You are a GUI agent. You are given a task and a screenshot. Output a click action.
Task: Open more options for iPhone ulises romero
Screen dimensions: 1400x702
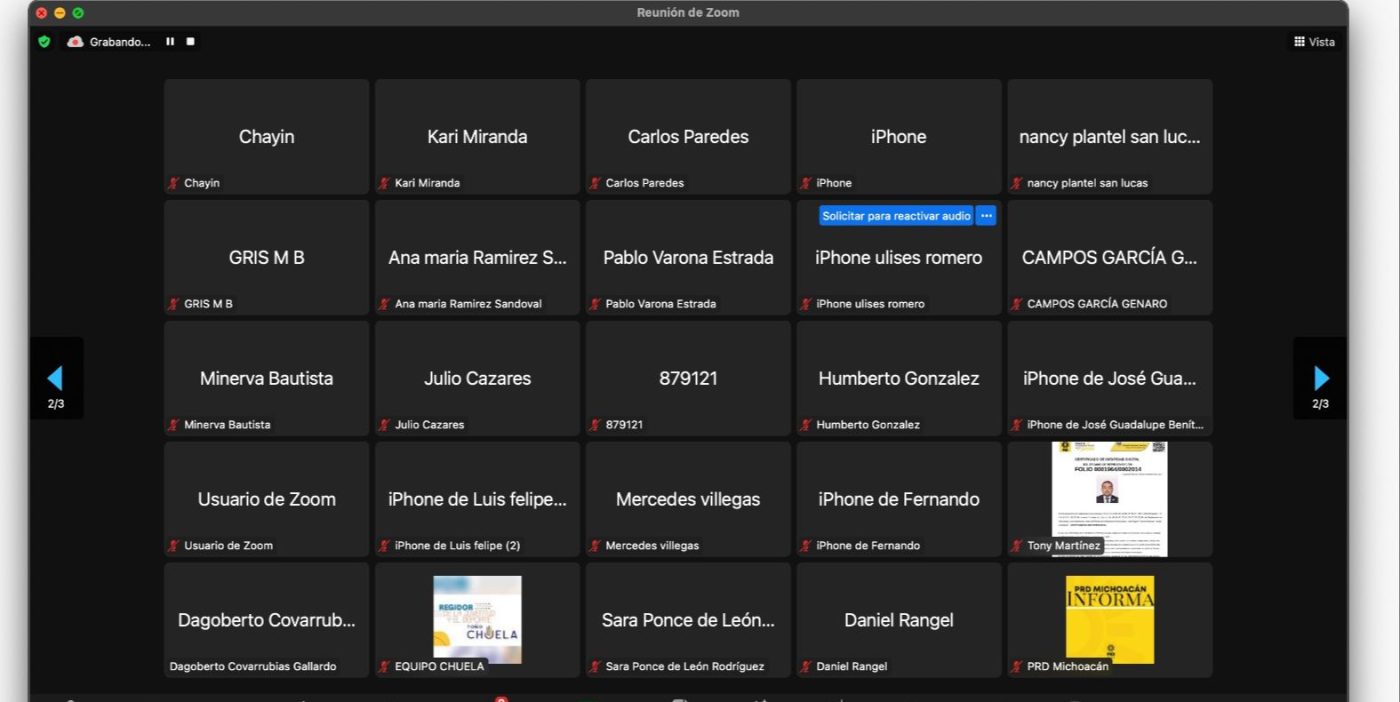pyautogui.click(x=986, y=216)
